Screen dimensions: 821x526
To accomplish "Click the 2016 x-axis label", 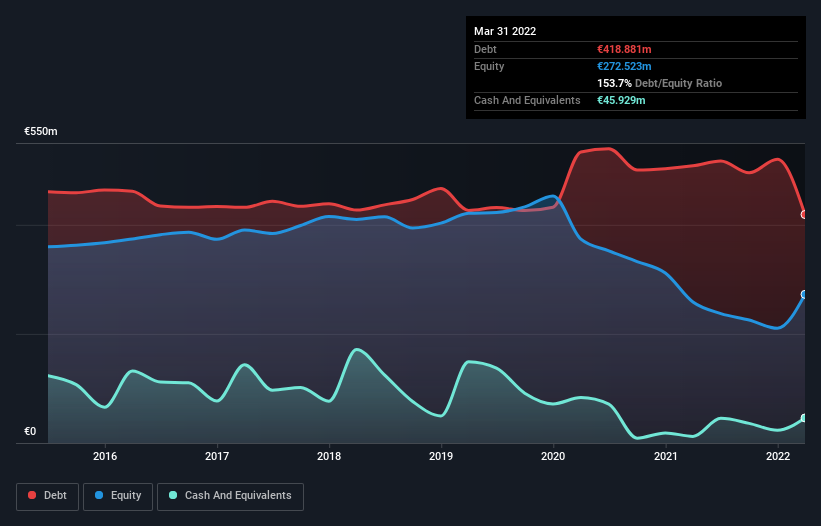I will (105, 456).
